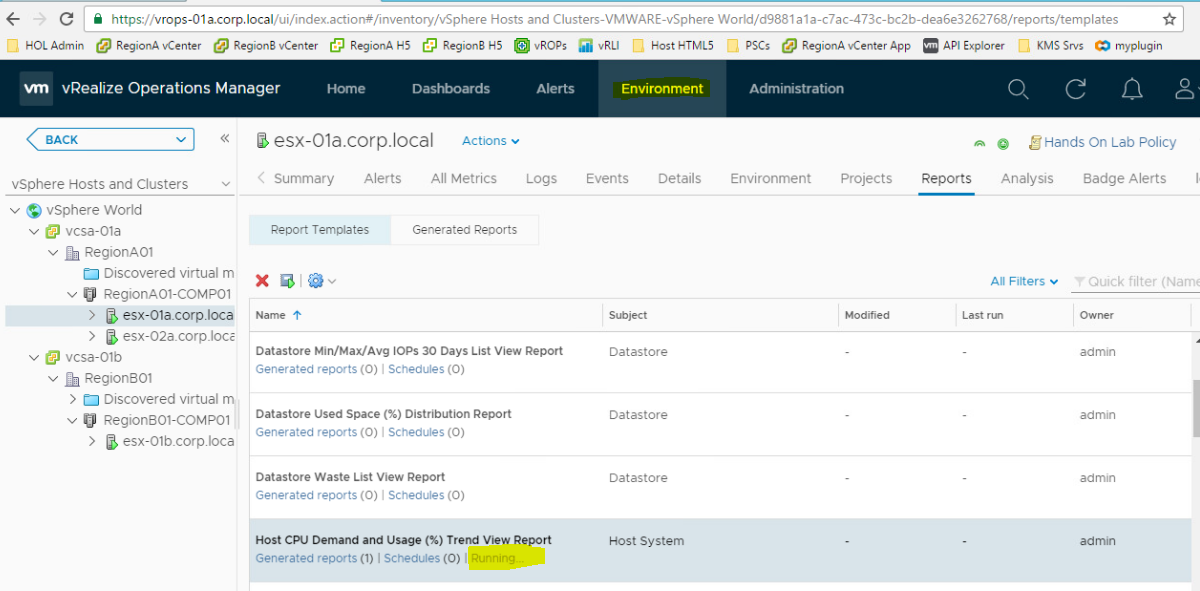
Task: Open the API Explorer bookmark
Action: 965,45
